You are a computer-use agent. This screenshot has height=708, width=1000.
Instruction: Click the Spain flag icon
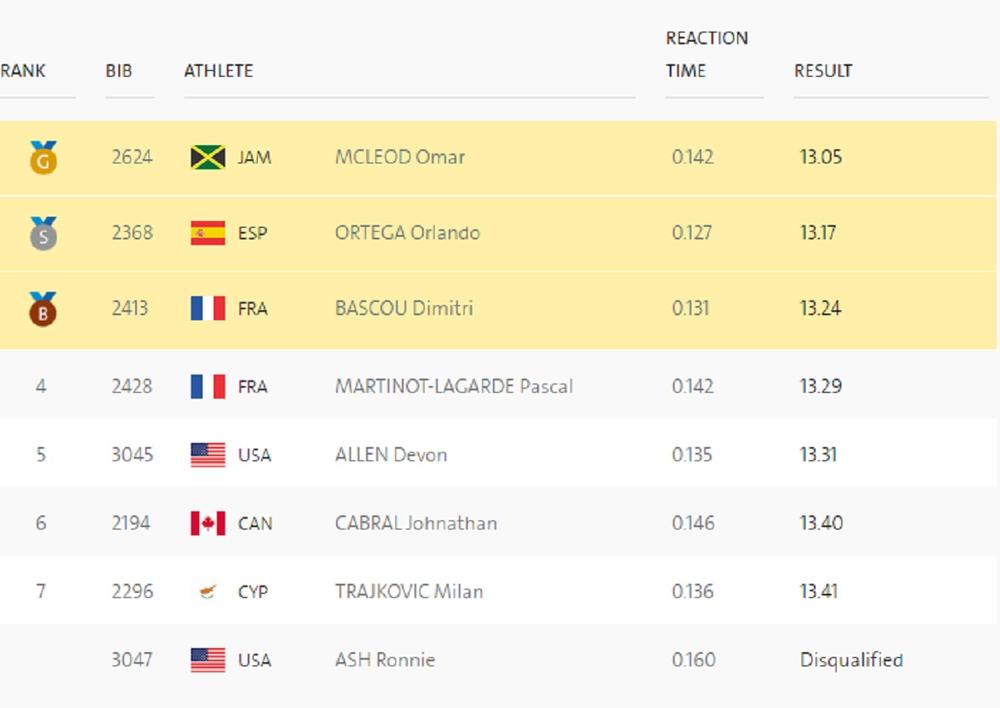coord(208,233)
